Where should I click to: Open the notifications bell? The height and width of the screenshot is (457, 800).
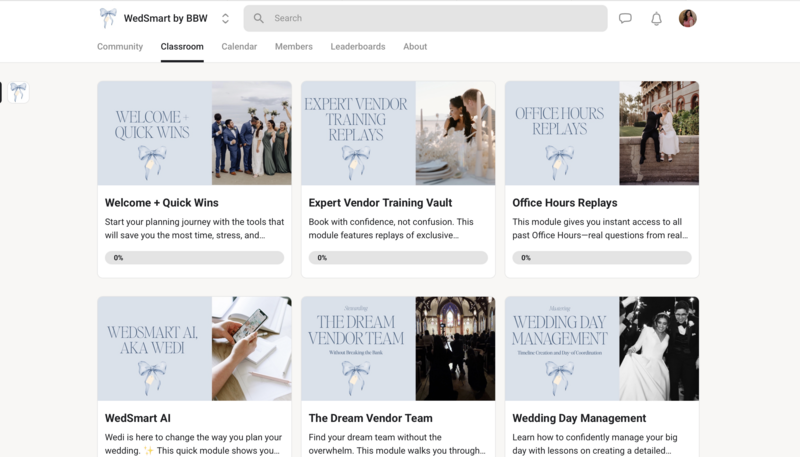[x=657, y=18]
